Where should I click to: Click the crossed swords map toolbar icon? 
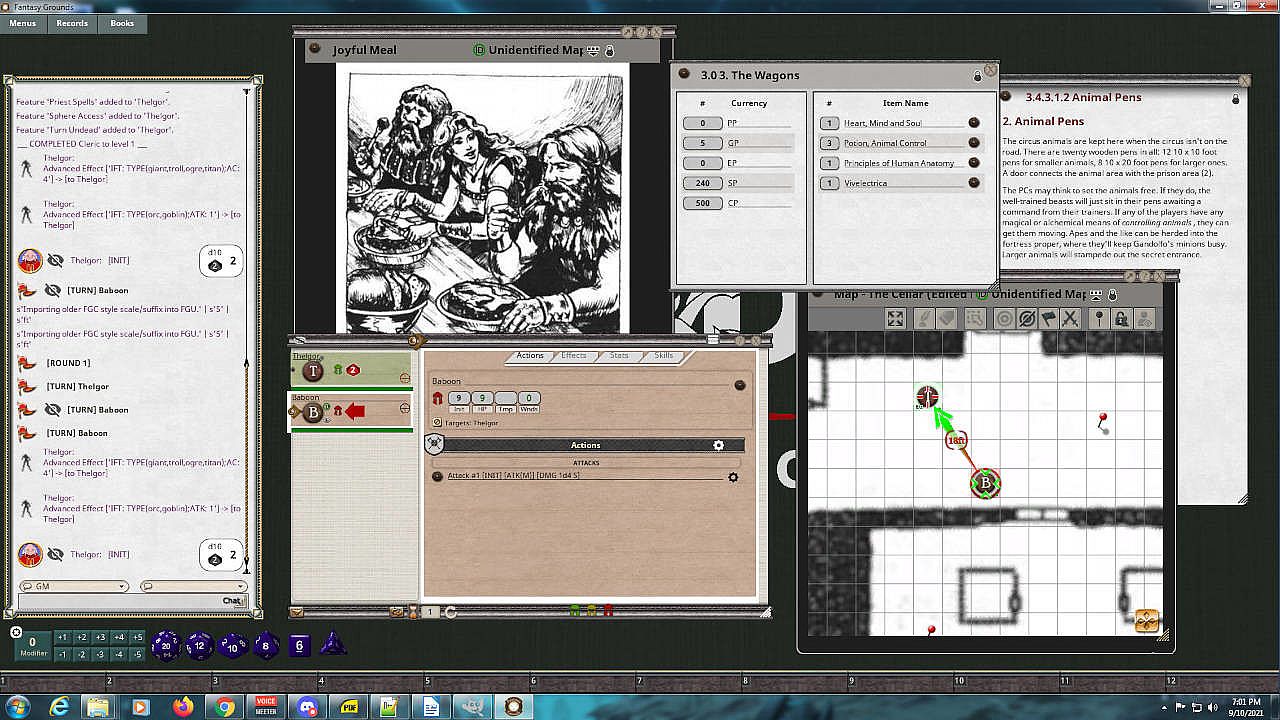click(x=1070, y=319)
